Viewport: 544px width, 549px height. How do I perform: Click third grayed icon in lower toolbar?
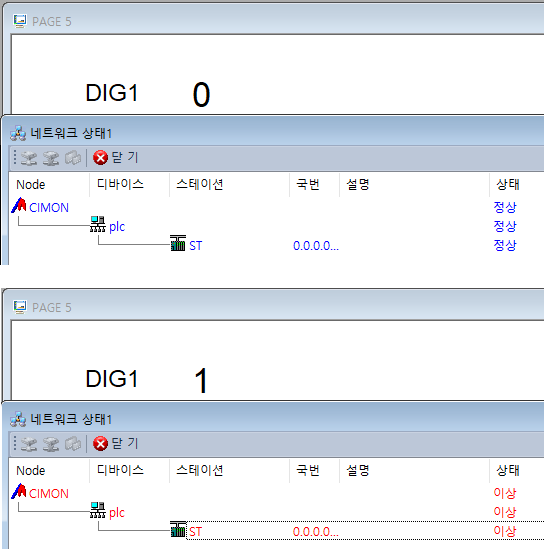73,444
